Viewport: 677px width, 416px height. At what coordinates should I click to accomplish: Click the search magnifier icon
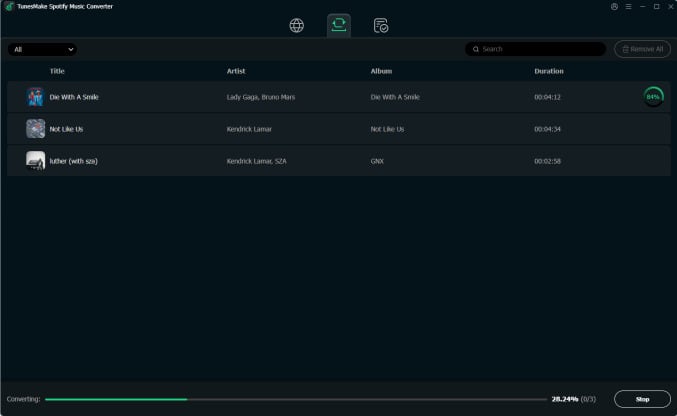474,49
